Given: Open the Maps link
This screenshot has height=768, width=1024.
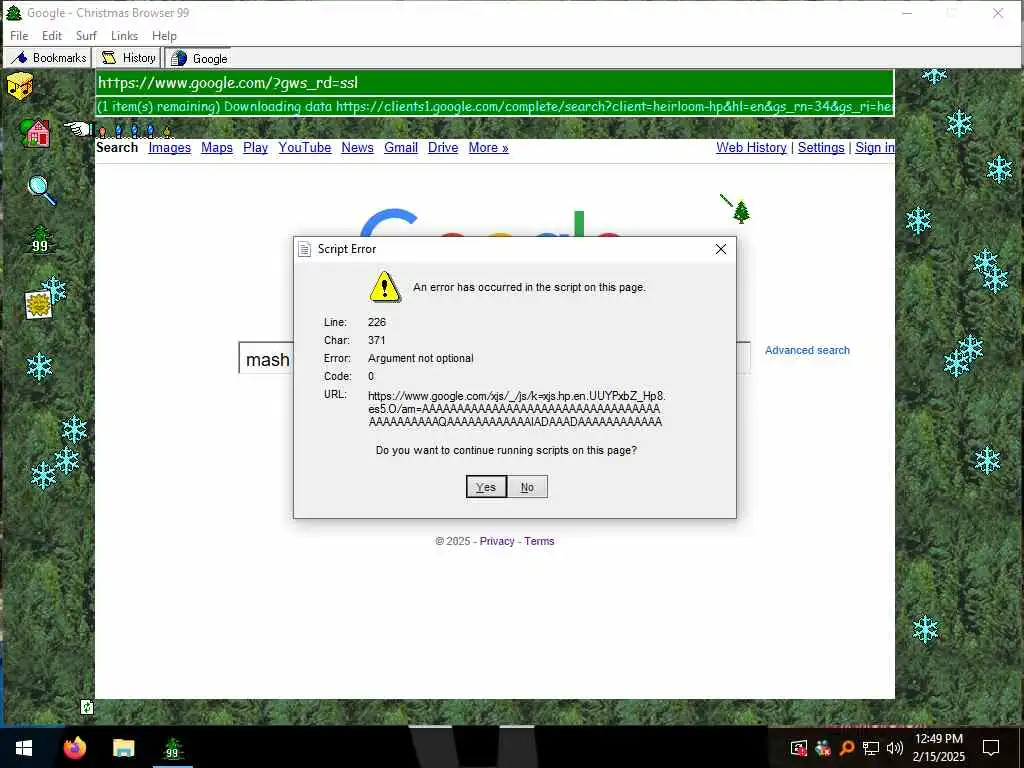Looking at the screenshot, I should click(x=217, y=148).
